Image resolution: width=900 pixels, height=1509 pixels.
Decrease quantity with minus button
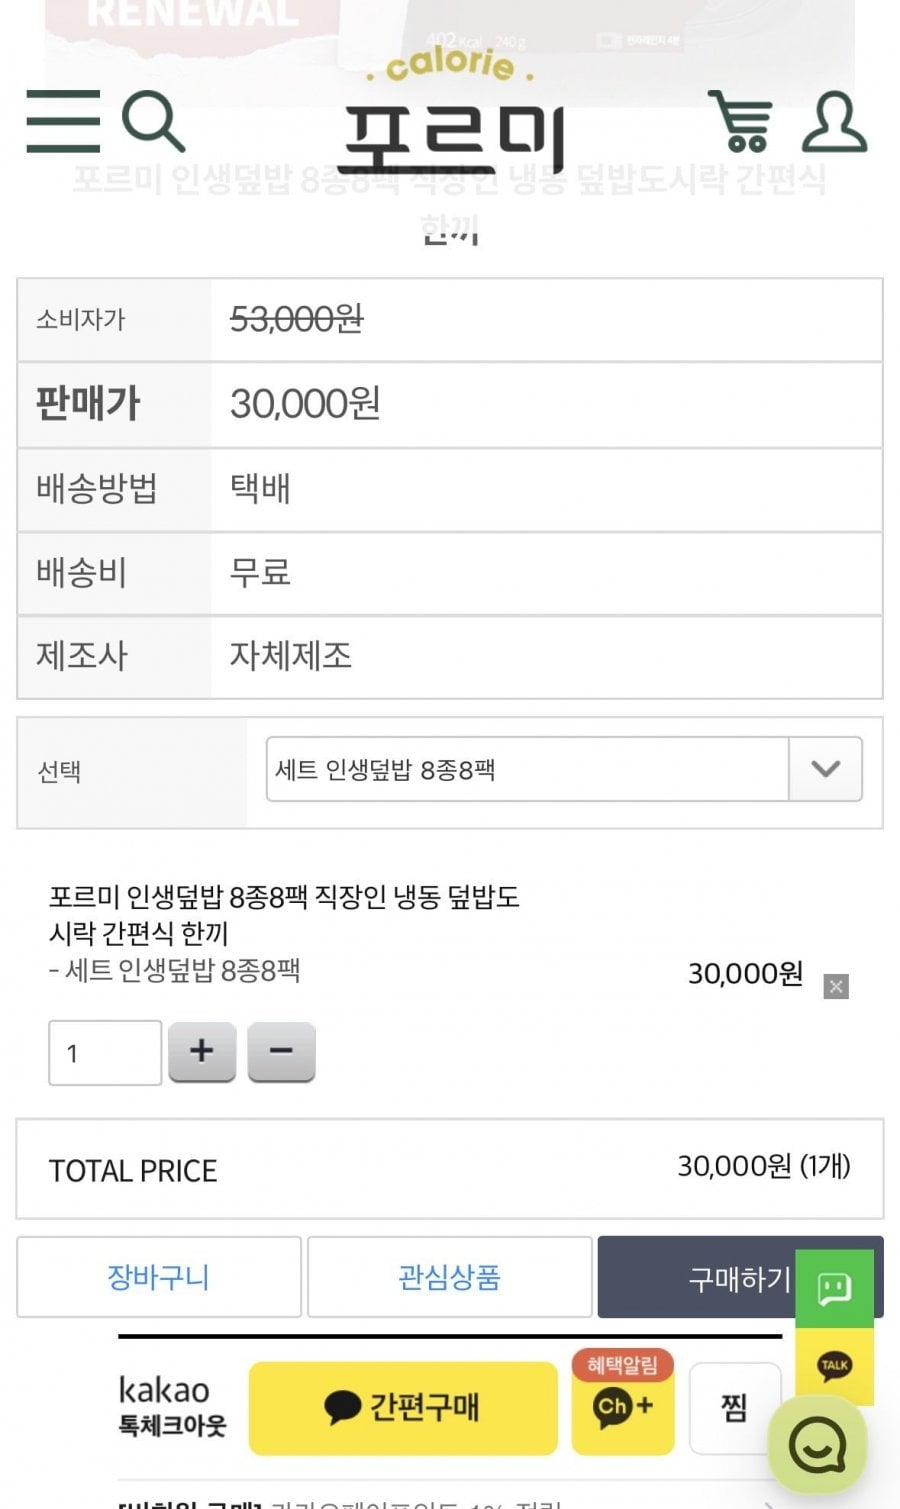(281, 1051)
